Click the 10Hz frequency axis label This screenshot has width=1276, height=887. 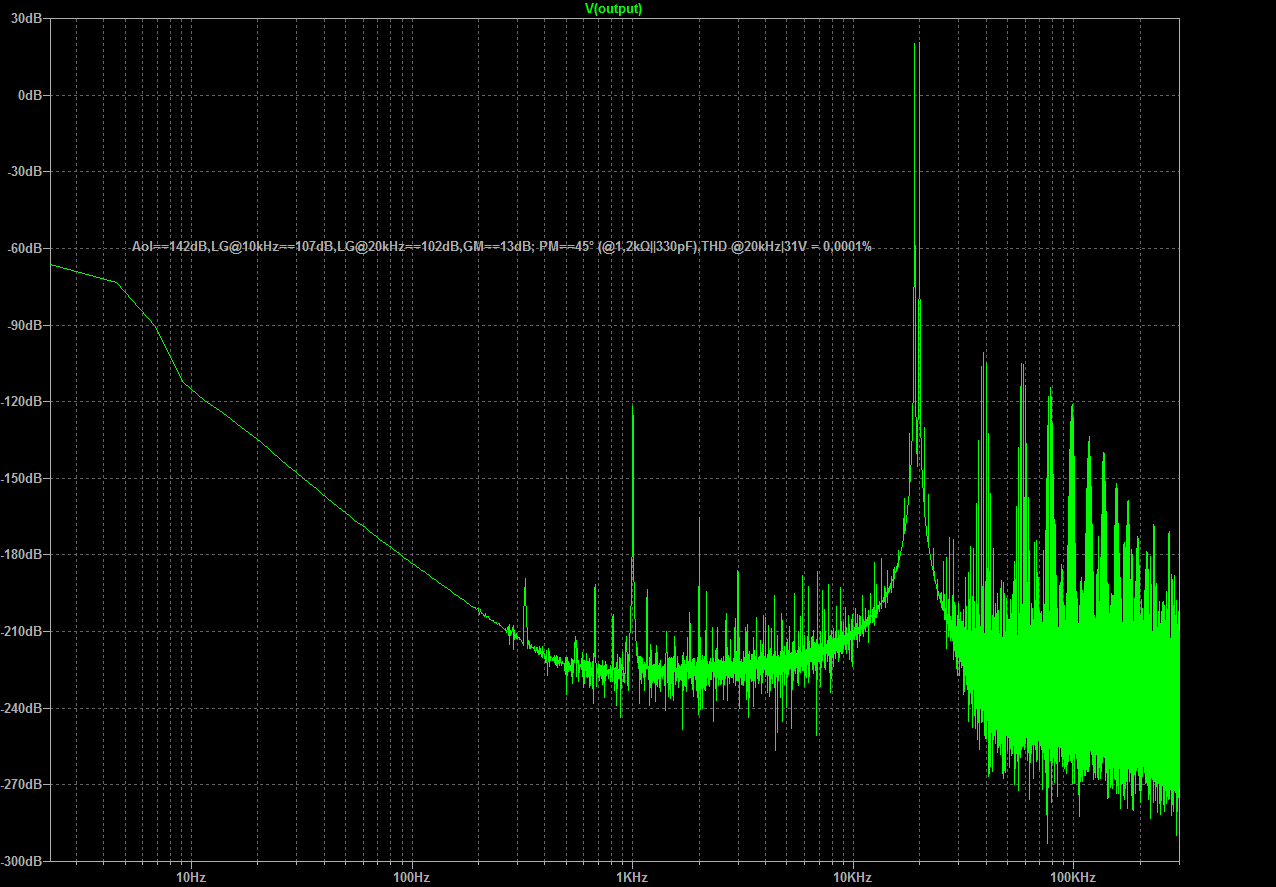click(x=191, y=878)
